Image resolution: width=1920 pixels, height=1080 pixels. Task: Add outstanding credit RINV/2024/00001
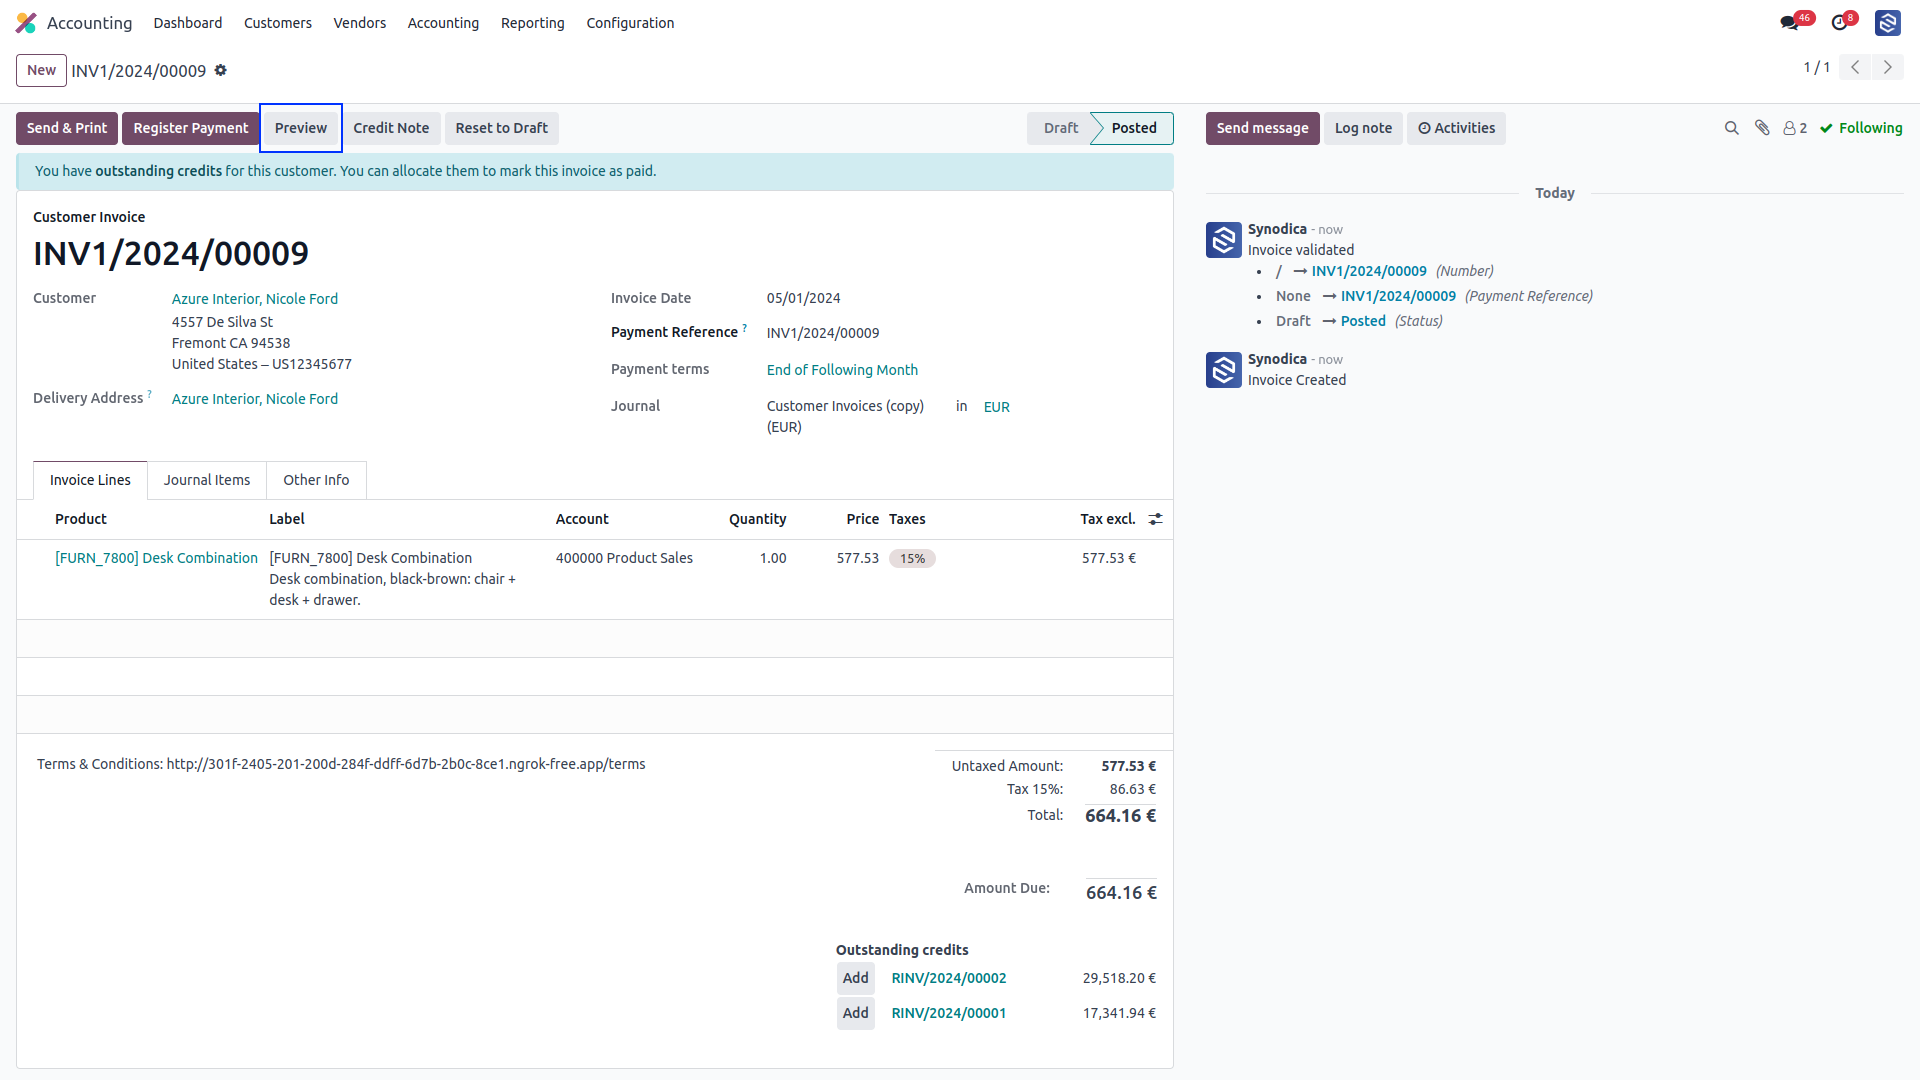[856, 1013]
